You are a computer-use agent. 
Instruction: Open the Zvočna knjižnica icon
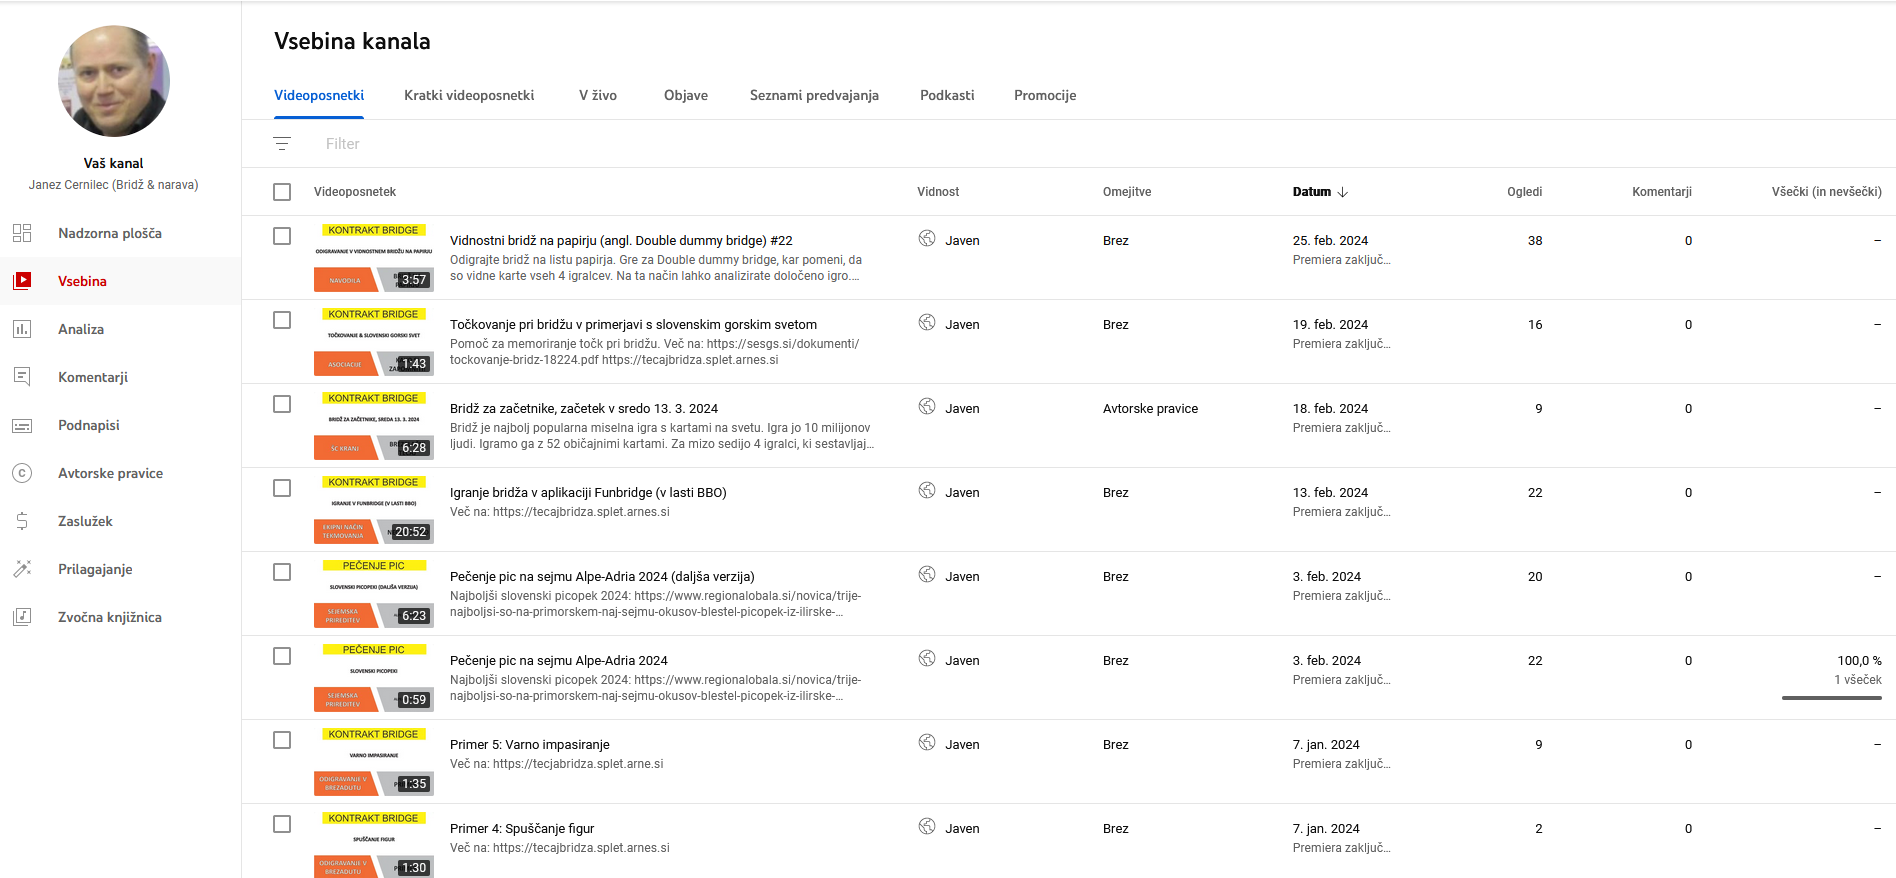pyautogui.click(x=22, y=617)
